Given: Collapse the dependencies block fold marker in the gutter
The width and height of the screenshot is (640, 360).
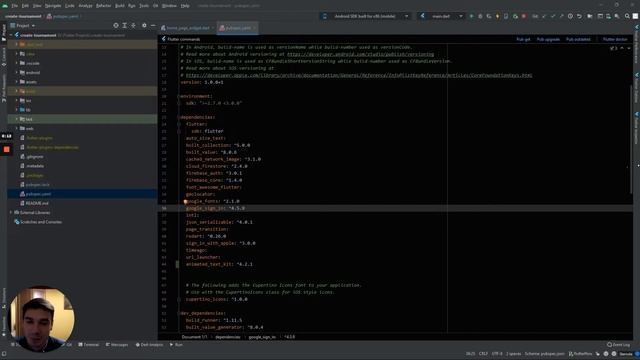Looking at the screenshot, I should (179, 117).
